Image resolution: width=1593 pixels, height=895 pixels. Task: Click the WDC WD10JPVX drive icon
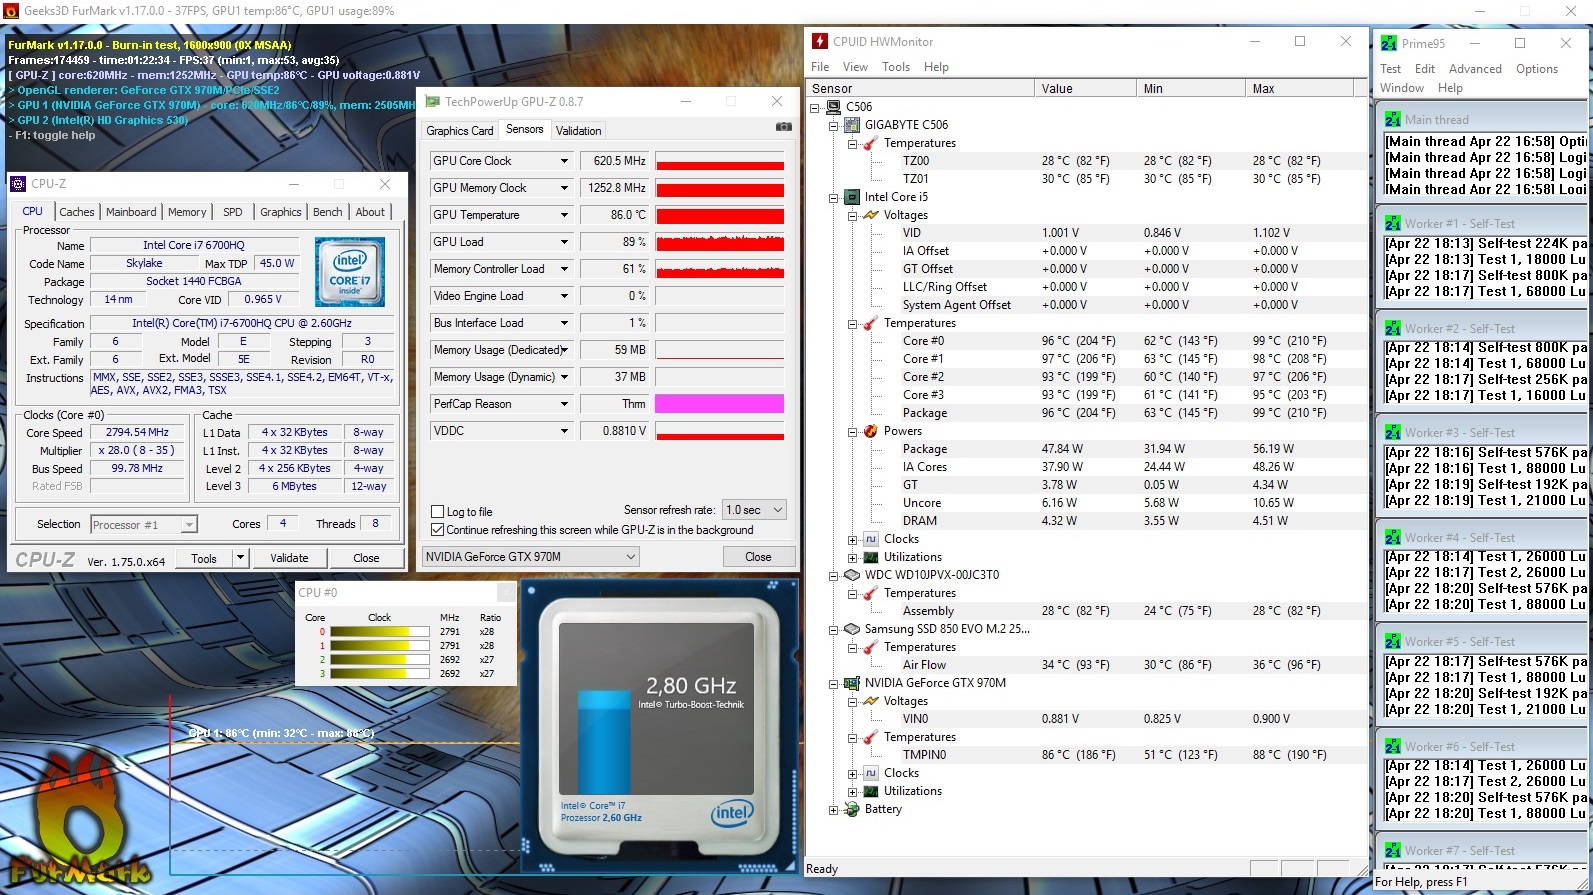pyautogui.click(x=852, y=575)
